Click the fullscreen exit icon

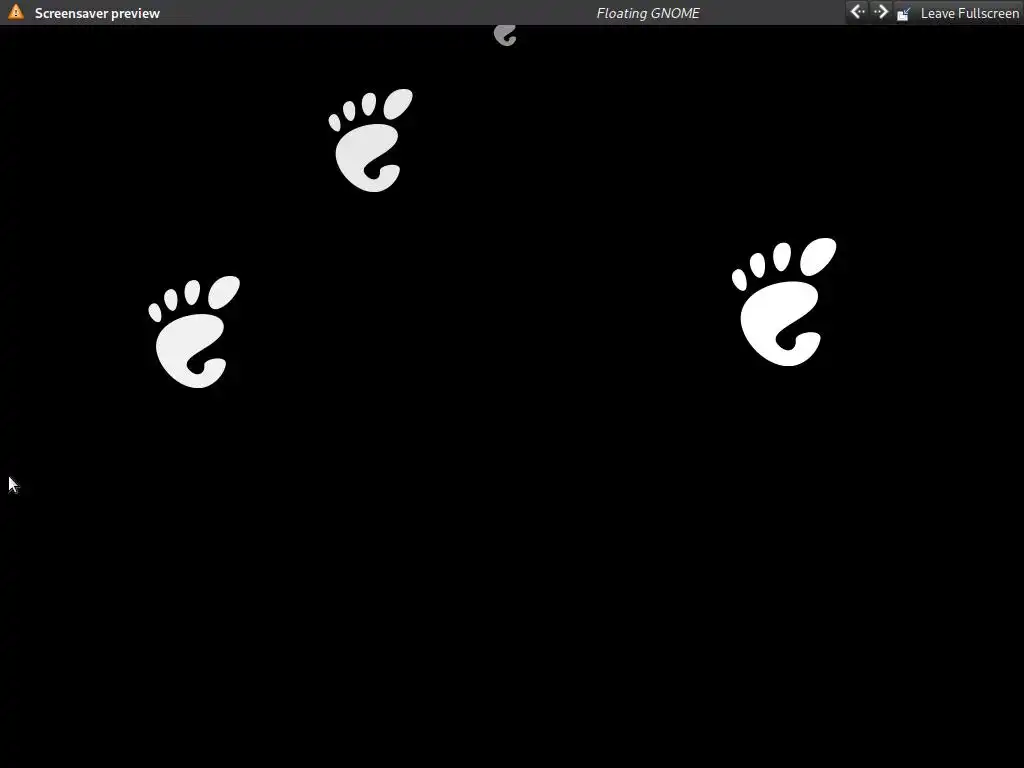coord(904,13)
